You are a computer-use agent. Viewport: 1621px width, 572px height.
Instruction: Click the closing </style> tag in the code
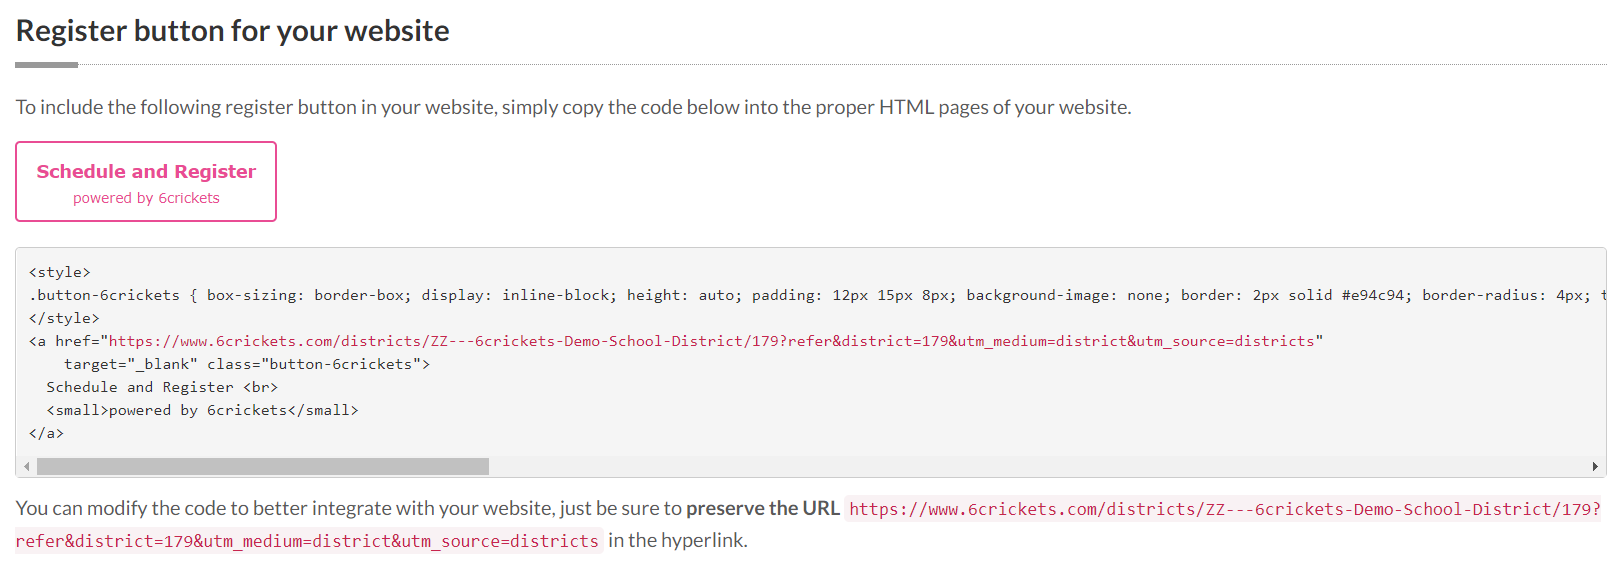click(x=64, y=318)
